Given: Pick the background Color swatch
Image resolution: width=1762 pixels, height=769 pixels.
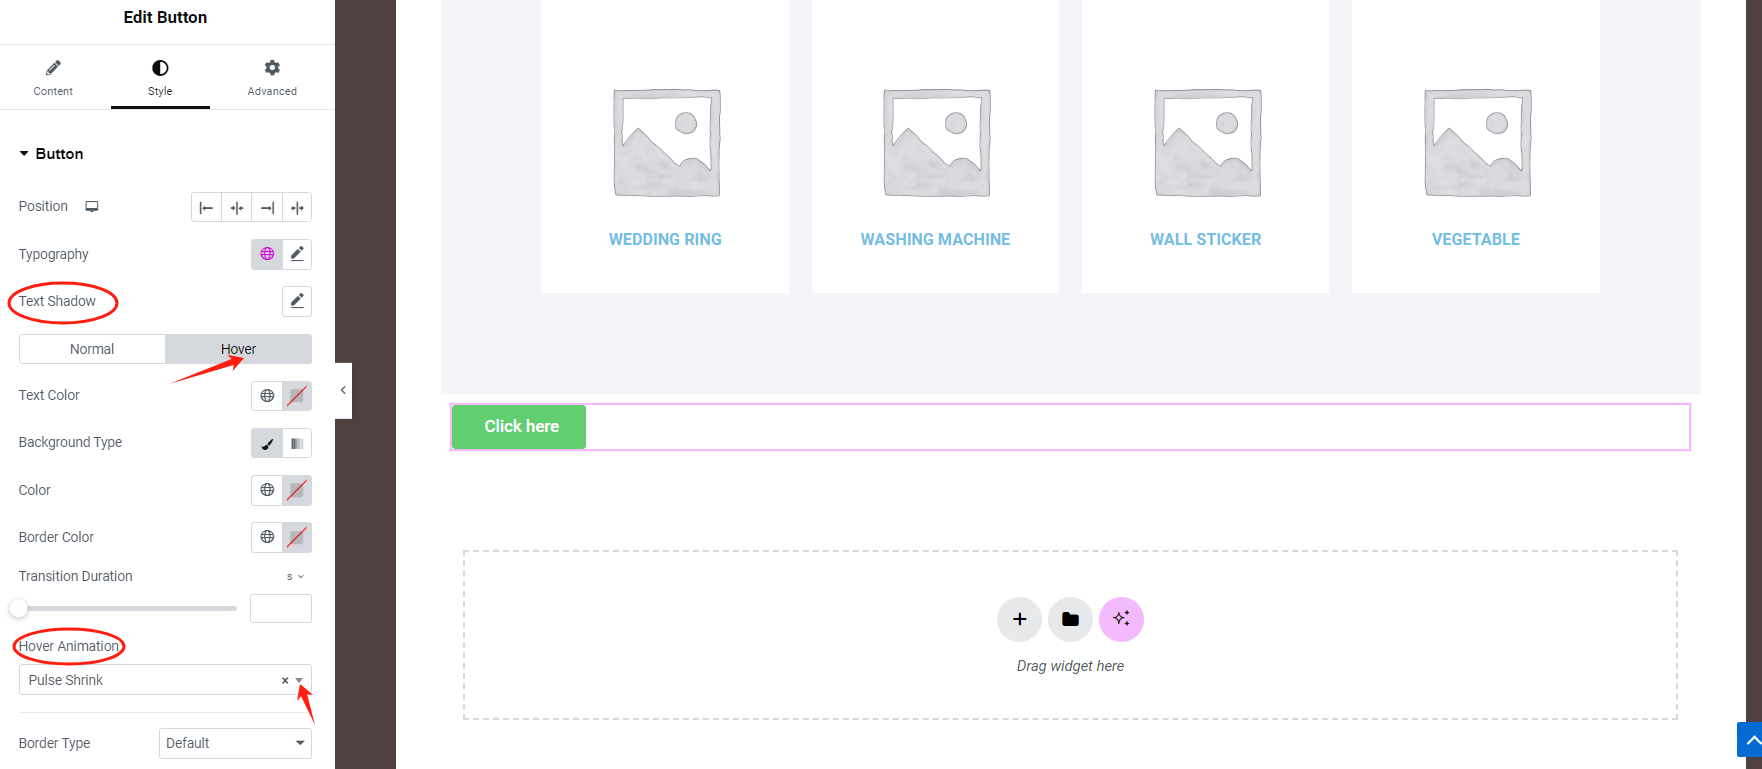Looking at the screenshot, I should [x=297, y=490].
